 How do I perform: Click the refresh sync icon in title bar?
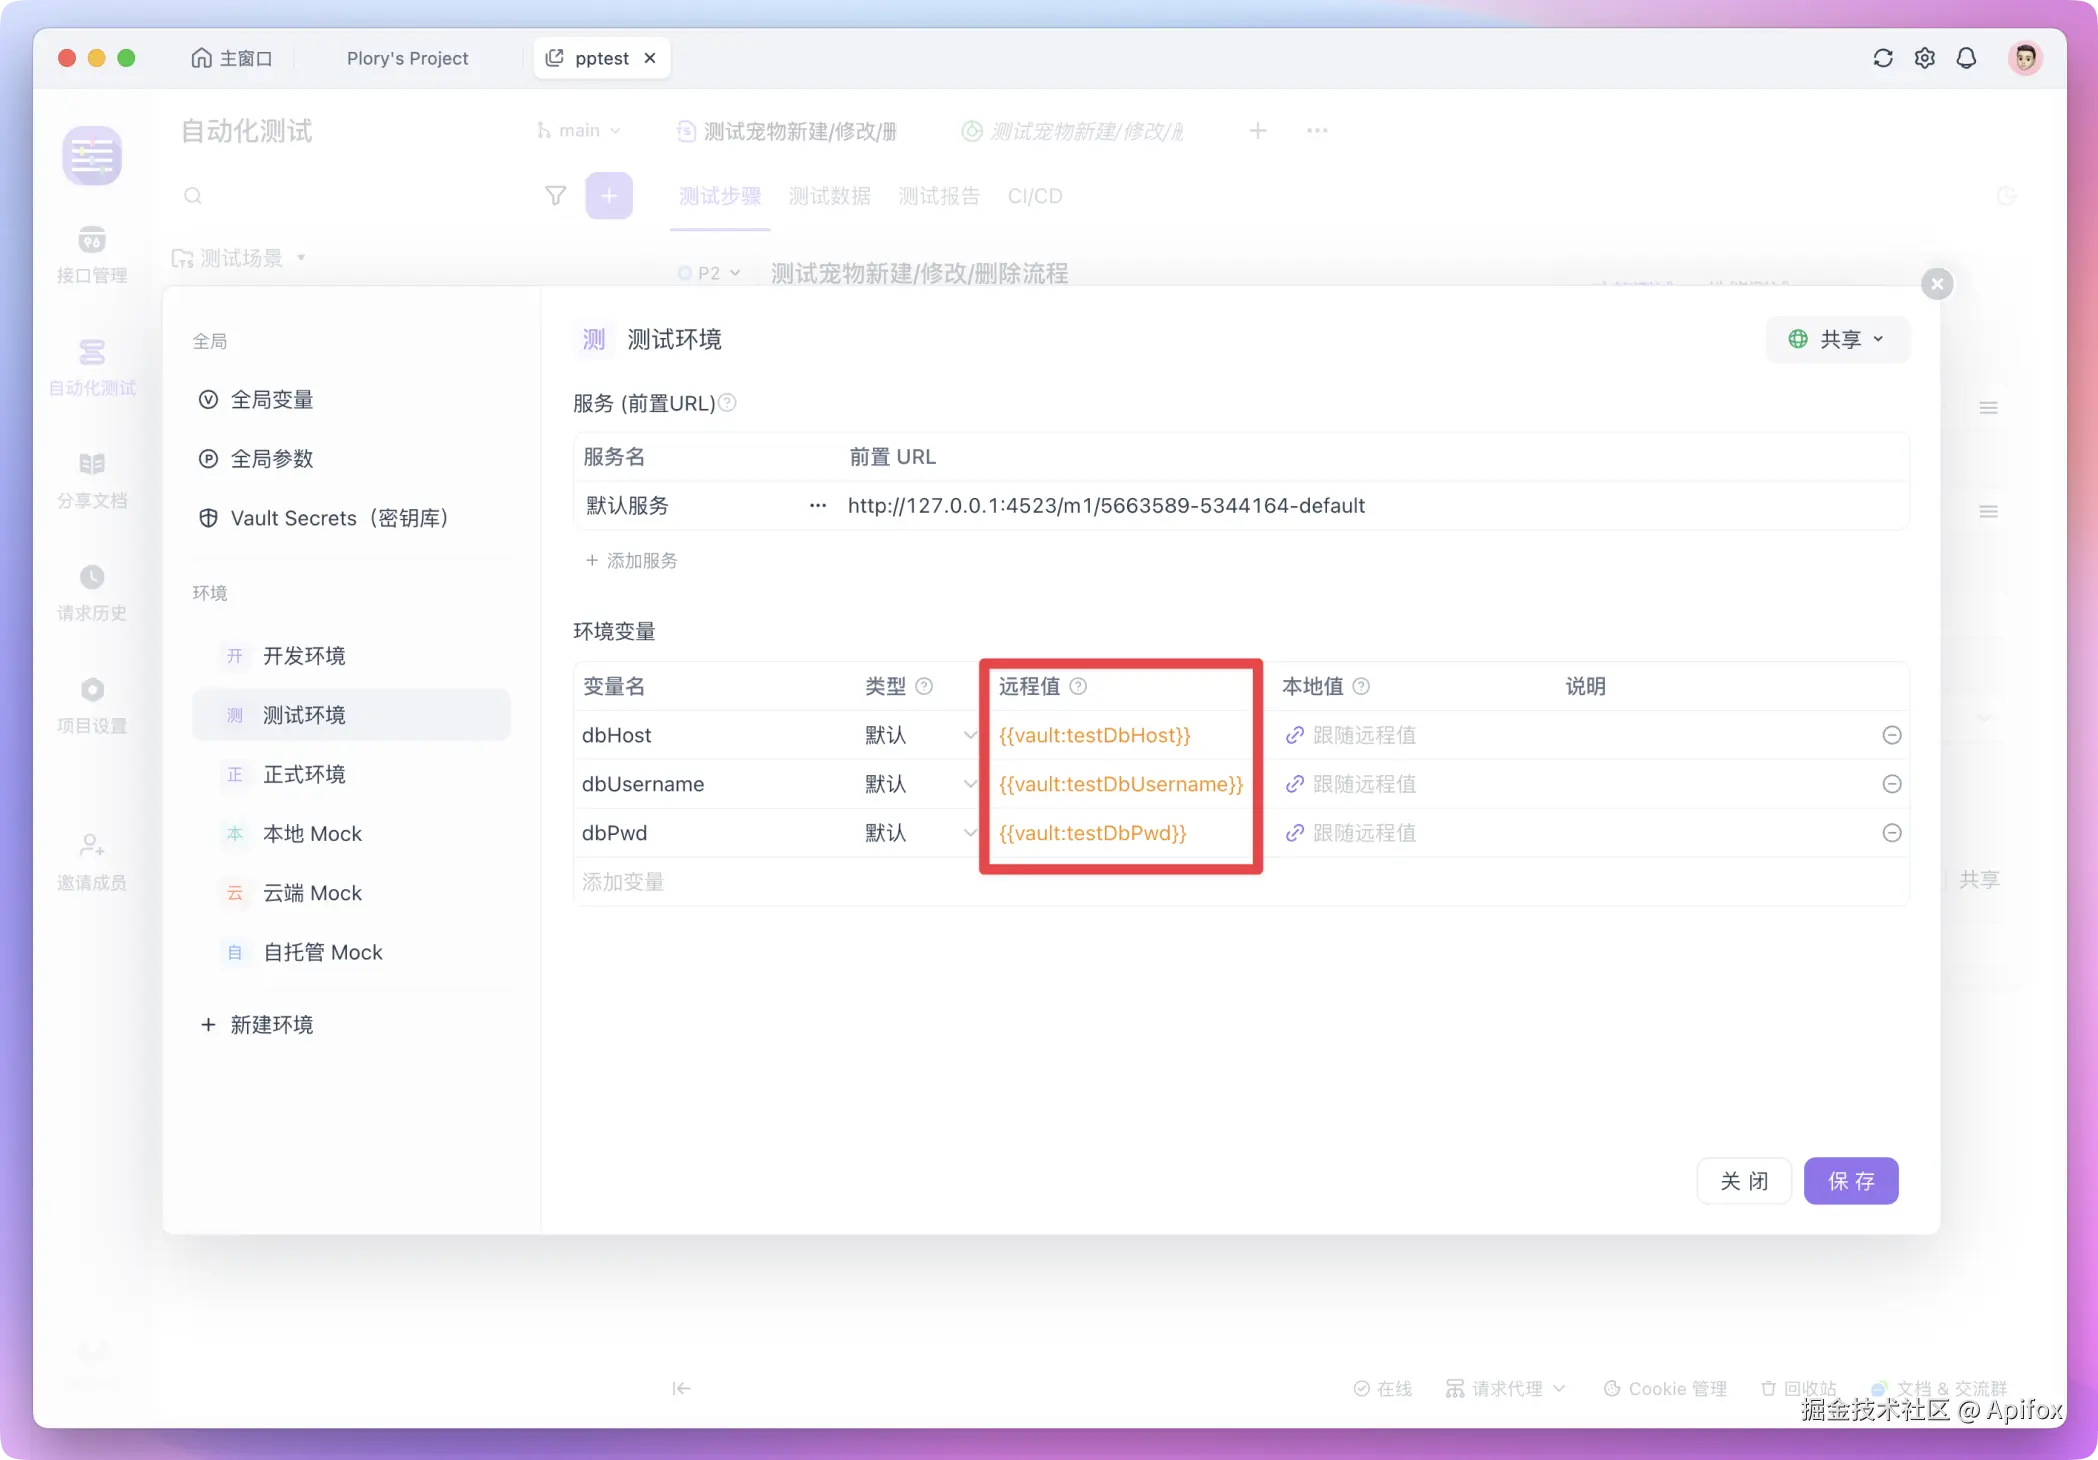1883,58
